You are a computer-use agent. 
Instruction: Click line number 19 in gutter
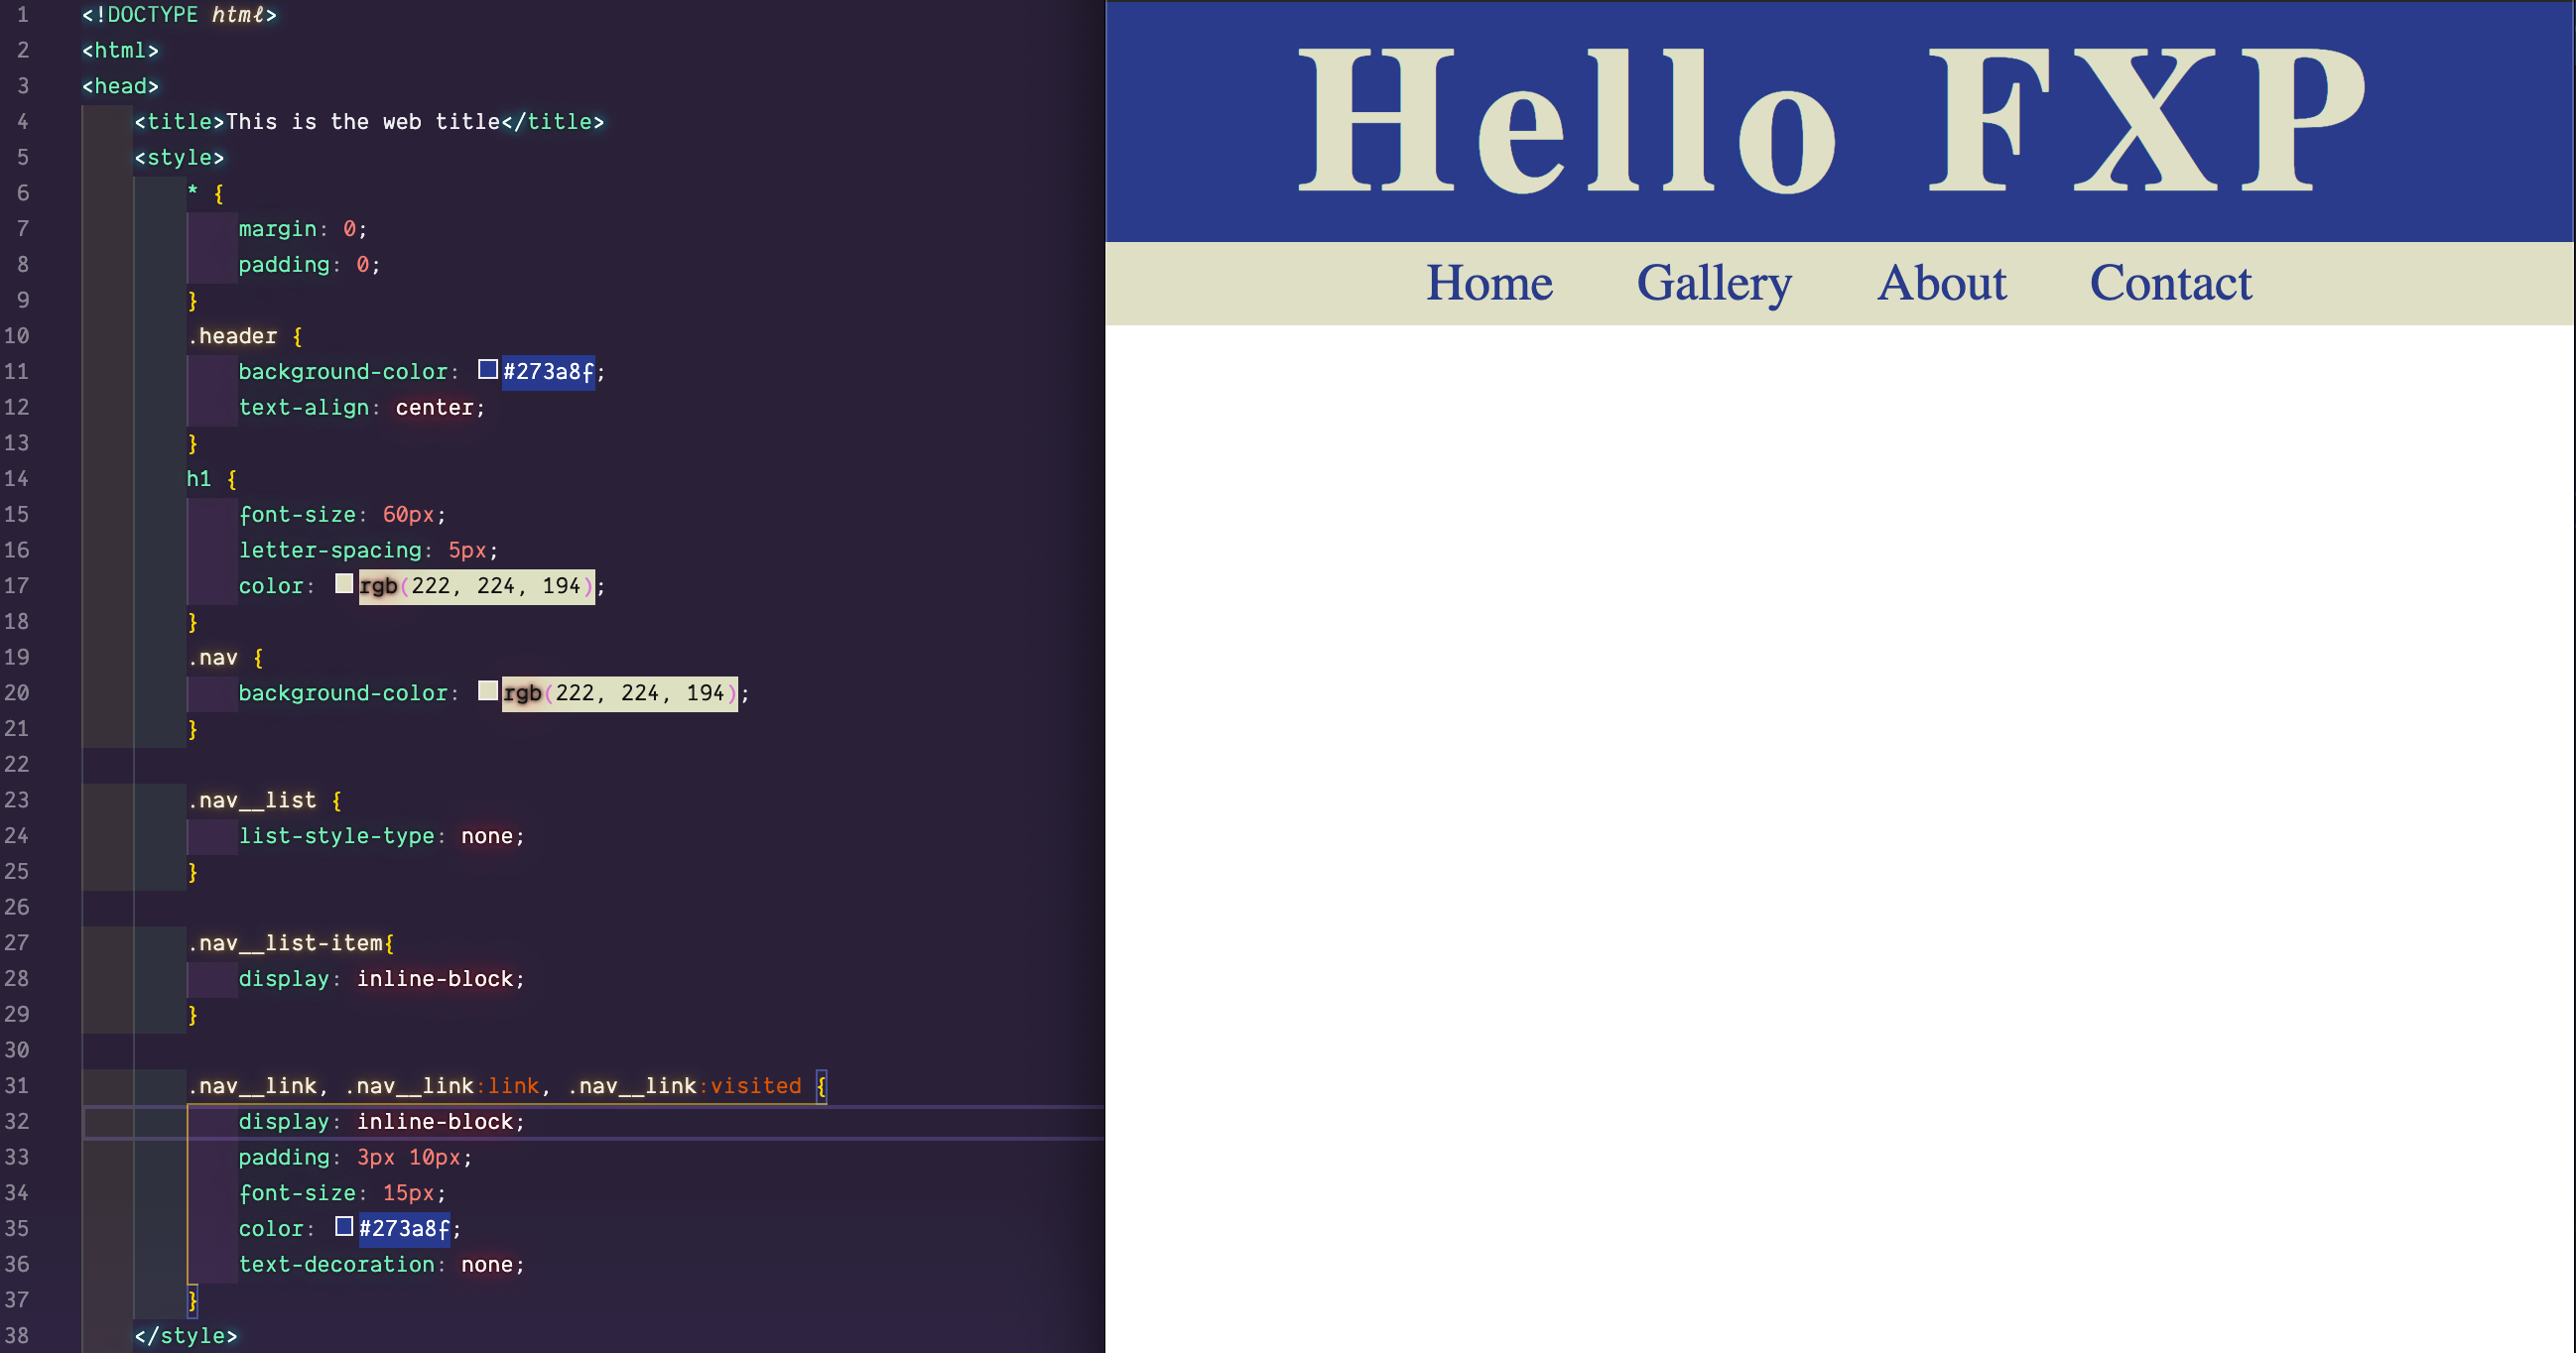coord(17,657)
